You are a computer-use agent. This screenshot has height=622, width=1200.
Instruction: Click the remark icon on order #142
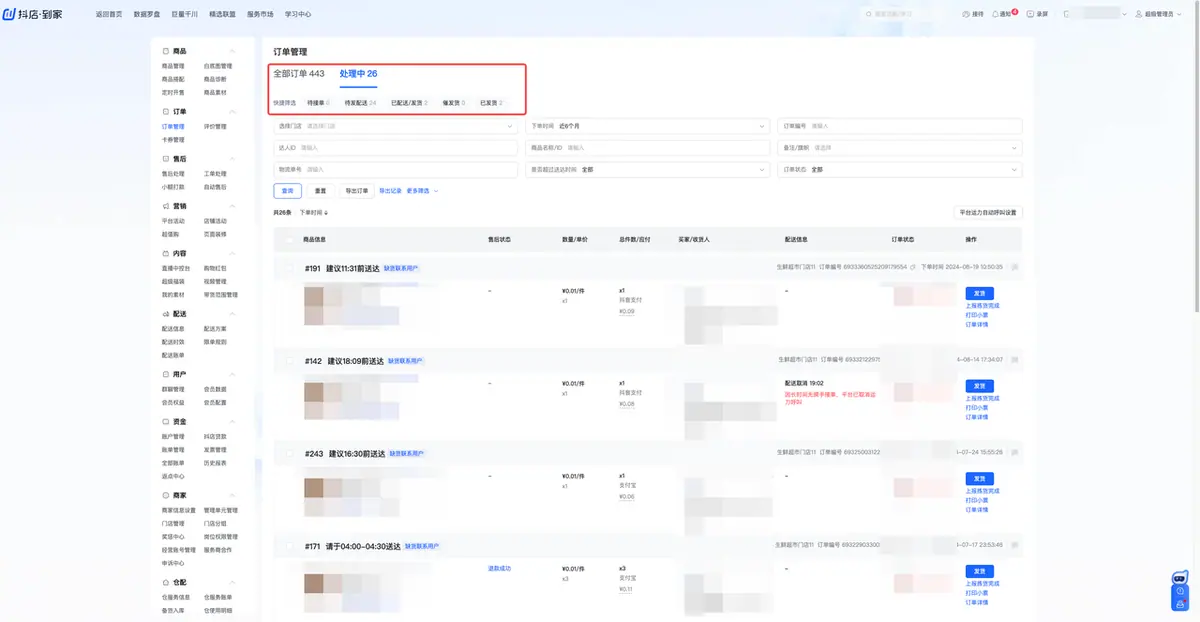tap(1014, 360)
